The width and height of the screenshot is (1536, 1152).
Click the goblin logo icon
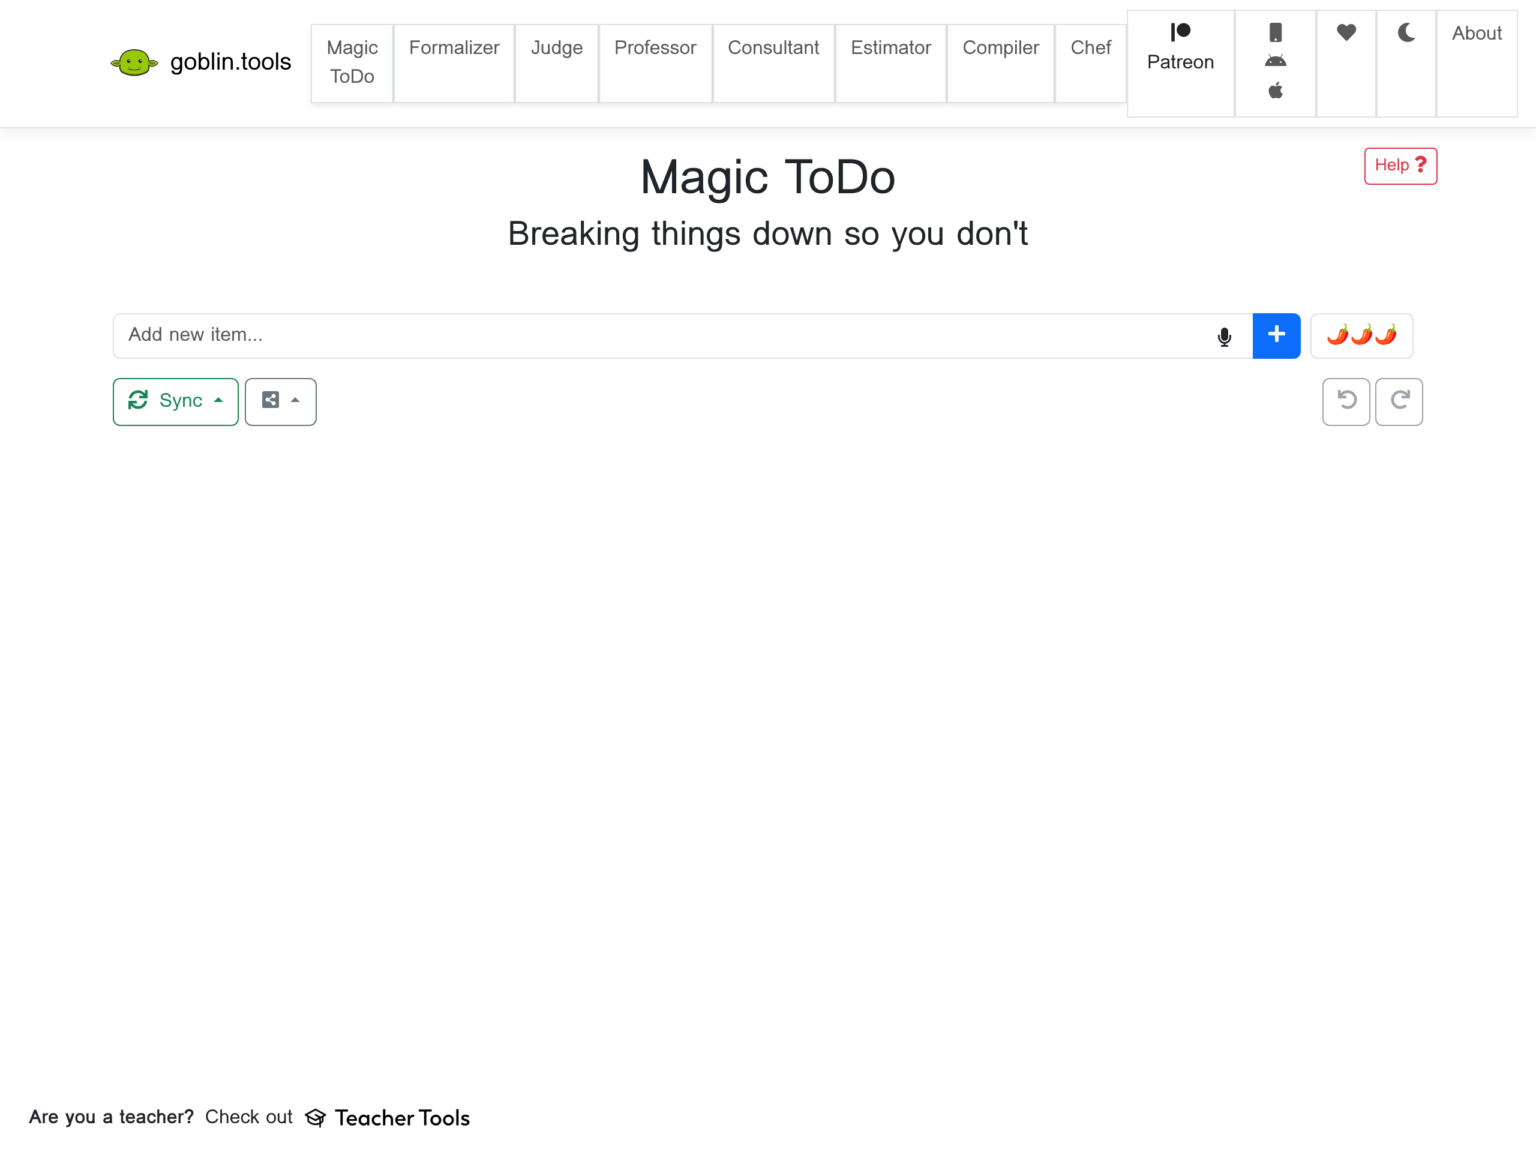(x=134, y=63)
